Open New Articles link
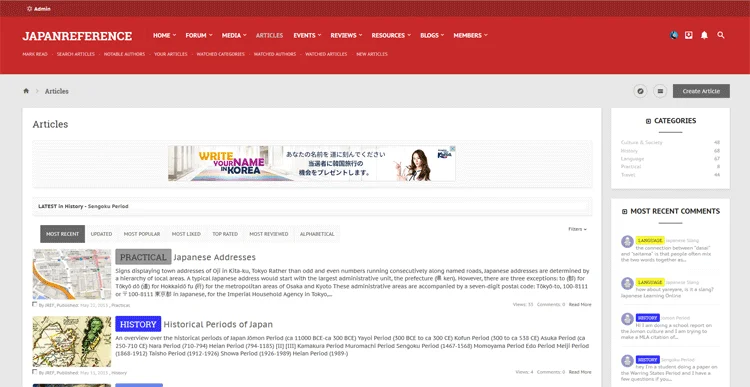The width and height of the screenshot is (750, 387). [x=372, y=54]
